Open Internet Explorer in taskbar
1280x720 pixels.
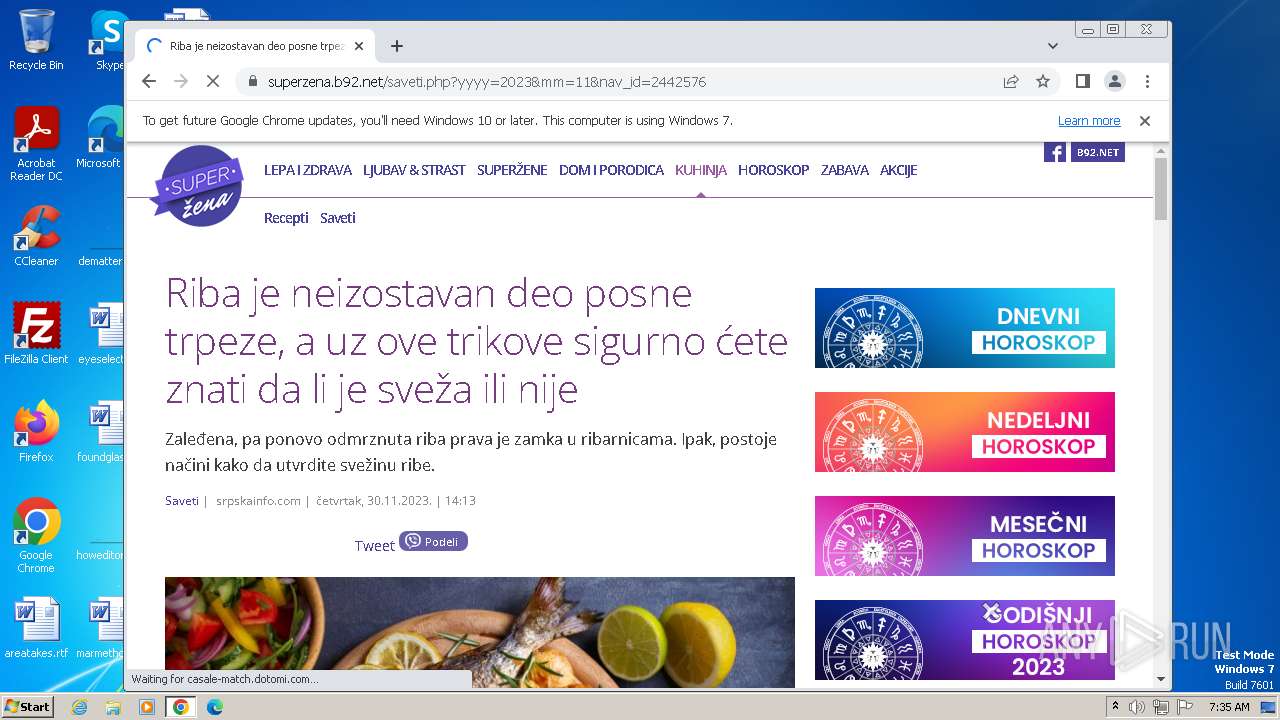(79, 706)
